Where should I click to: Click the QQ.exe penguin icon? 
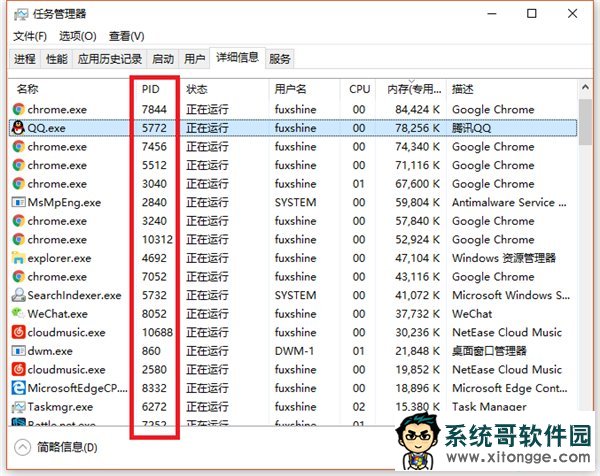pos(18,128)
